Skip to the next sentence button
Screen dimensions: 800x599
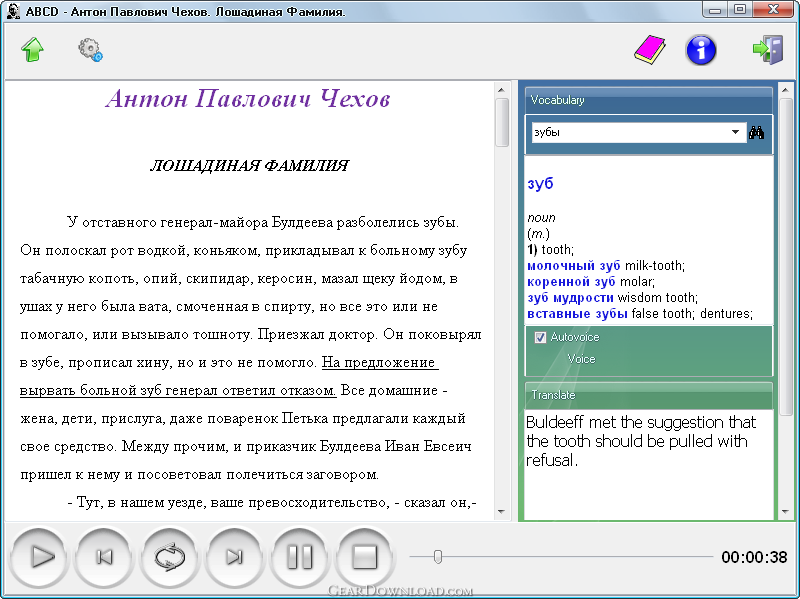(x=235, y=557)
